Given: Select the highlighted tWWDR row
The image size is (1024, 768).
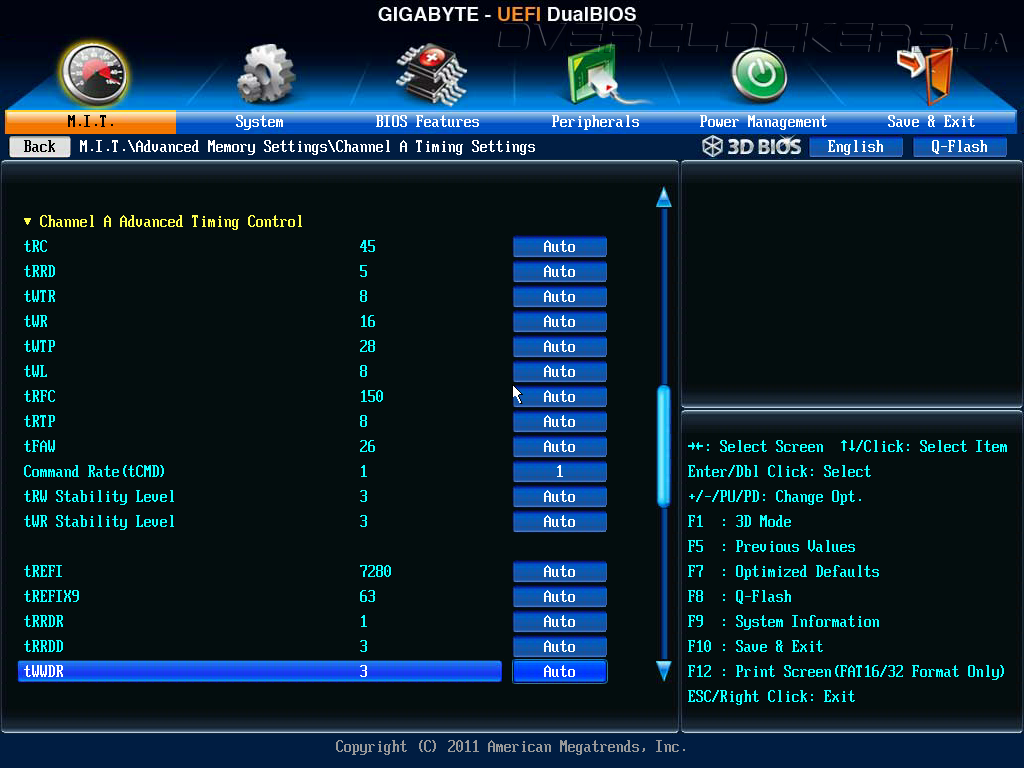Looking at the screenshot, I should click(x=260, y=671).
